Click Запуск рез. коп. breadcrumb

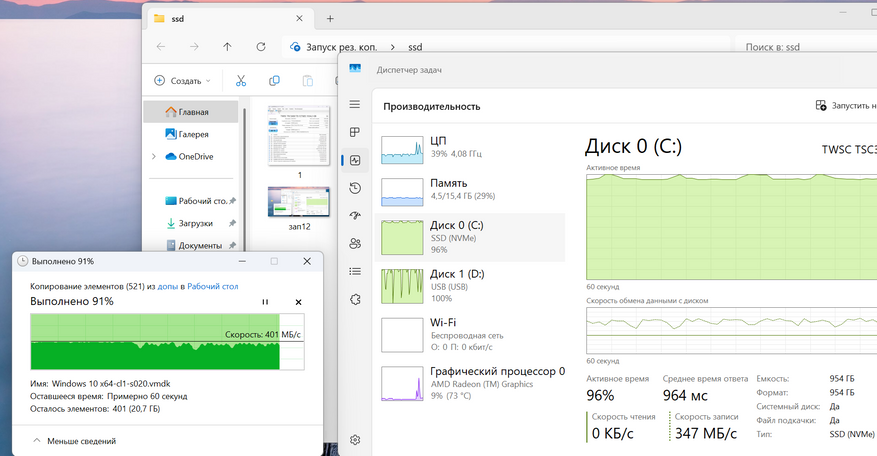tap(342, 48)
